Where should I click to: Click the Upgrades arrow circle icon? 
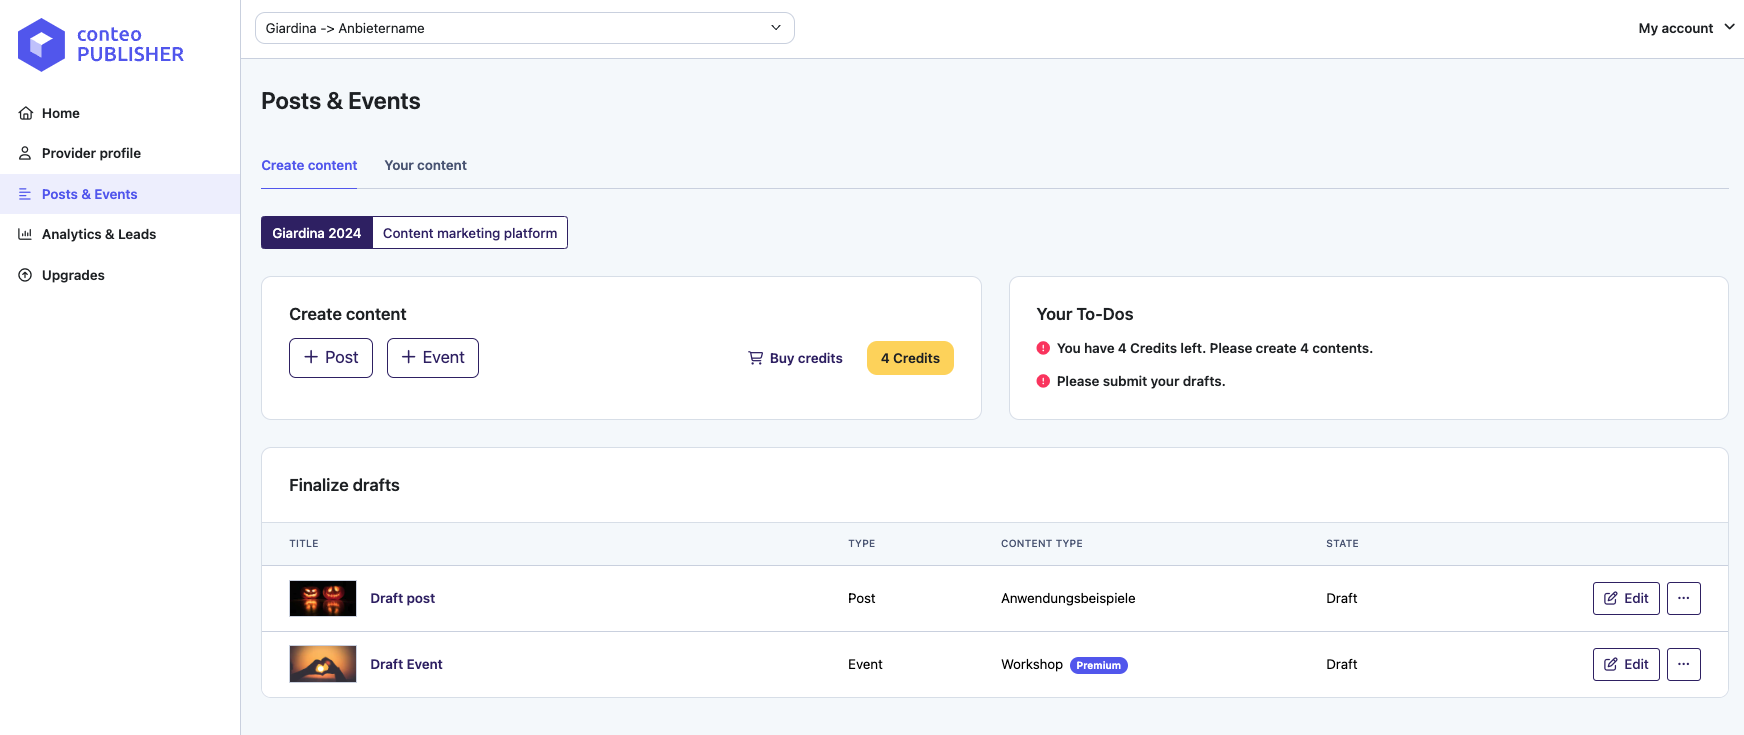click(25, 275)
